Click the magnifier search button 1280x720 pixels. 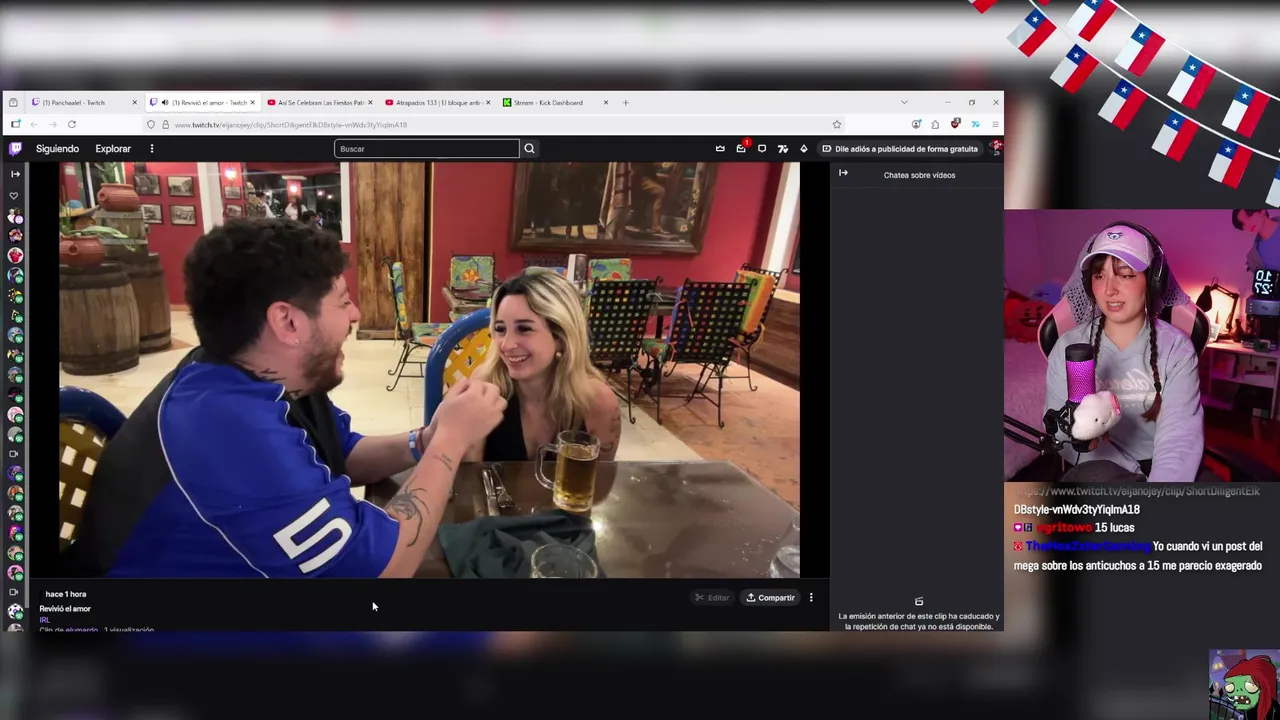530,149
